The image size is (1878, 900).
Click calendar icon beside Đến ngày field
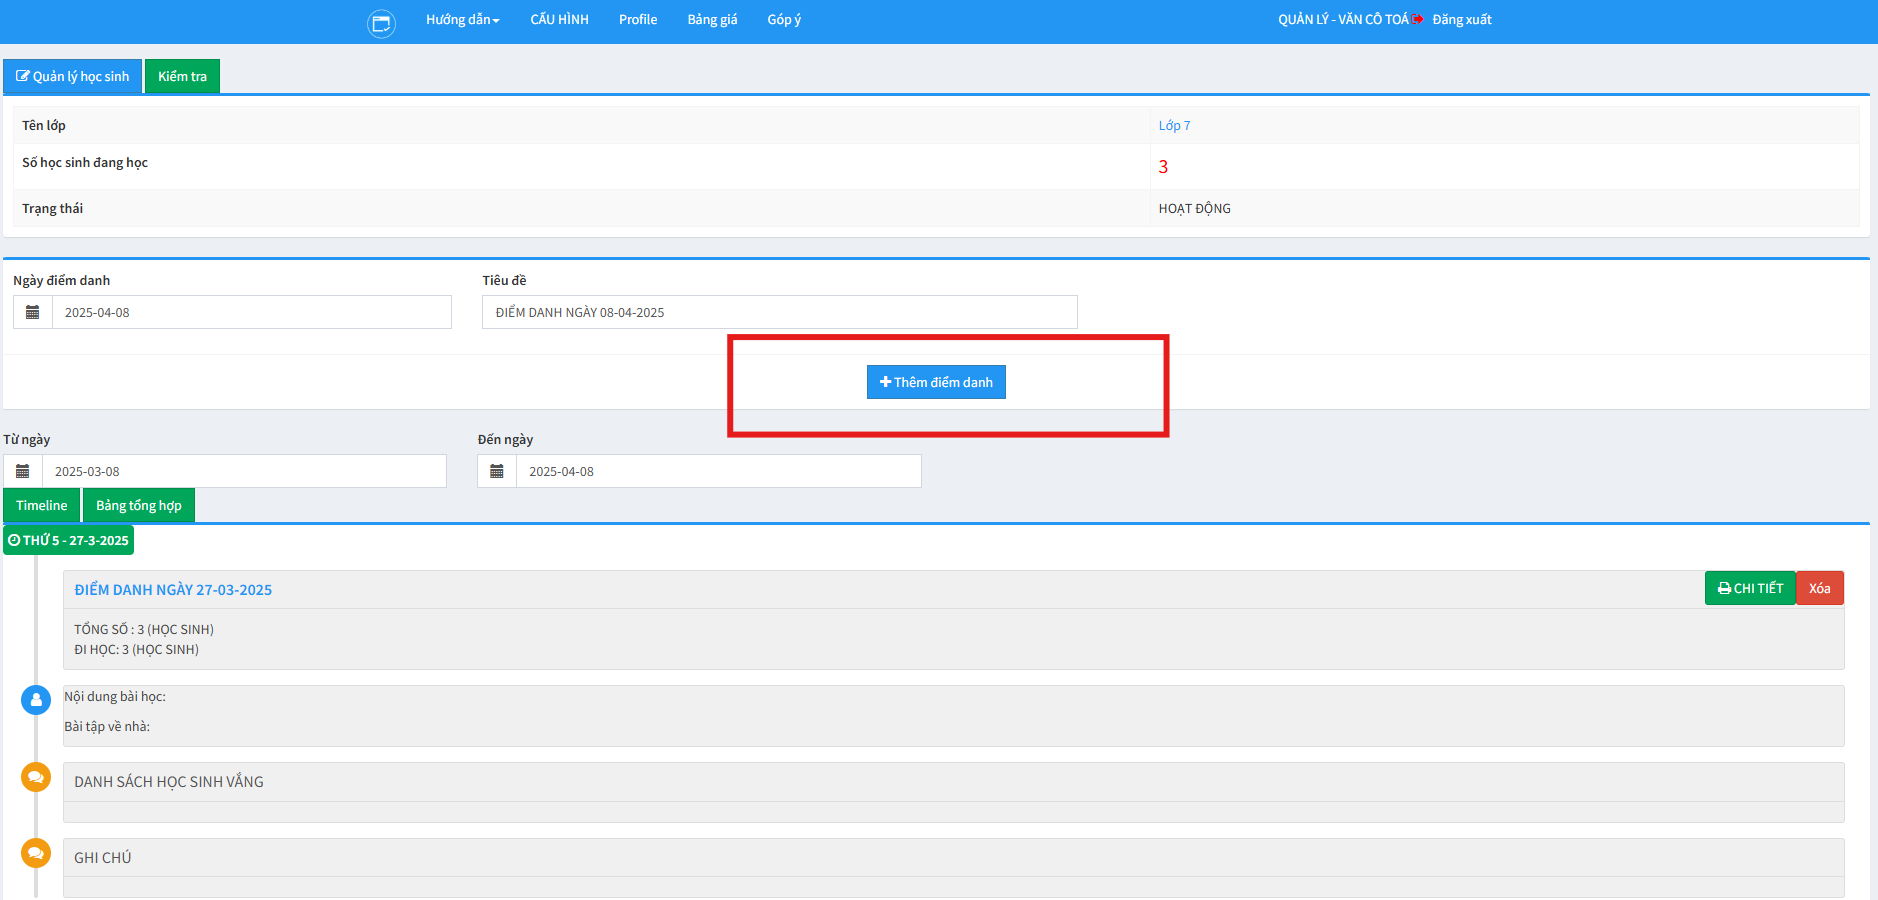click(x=497, y=471)
